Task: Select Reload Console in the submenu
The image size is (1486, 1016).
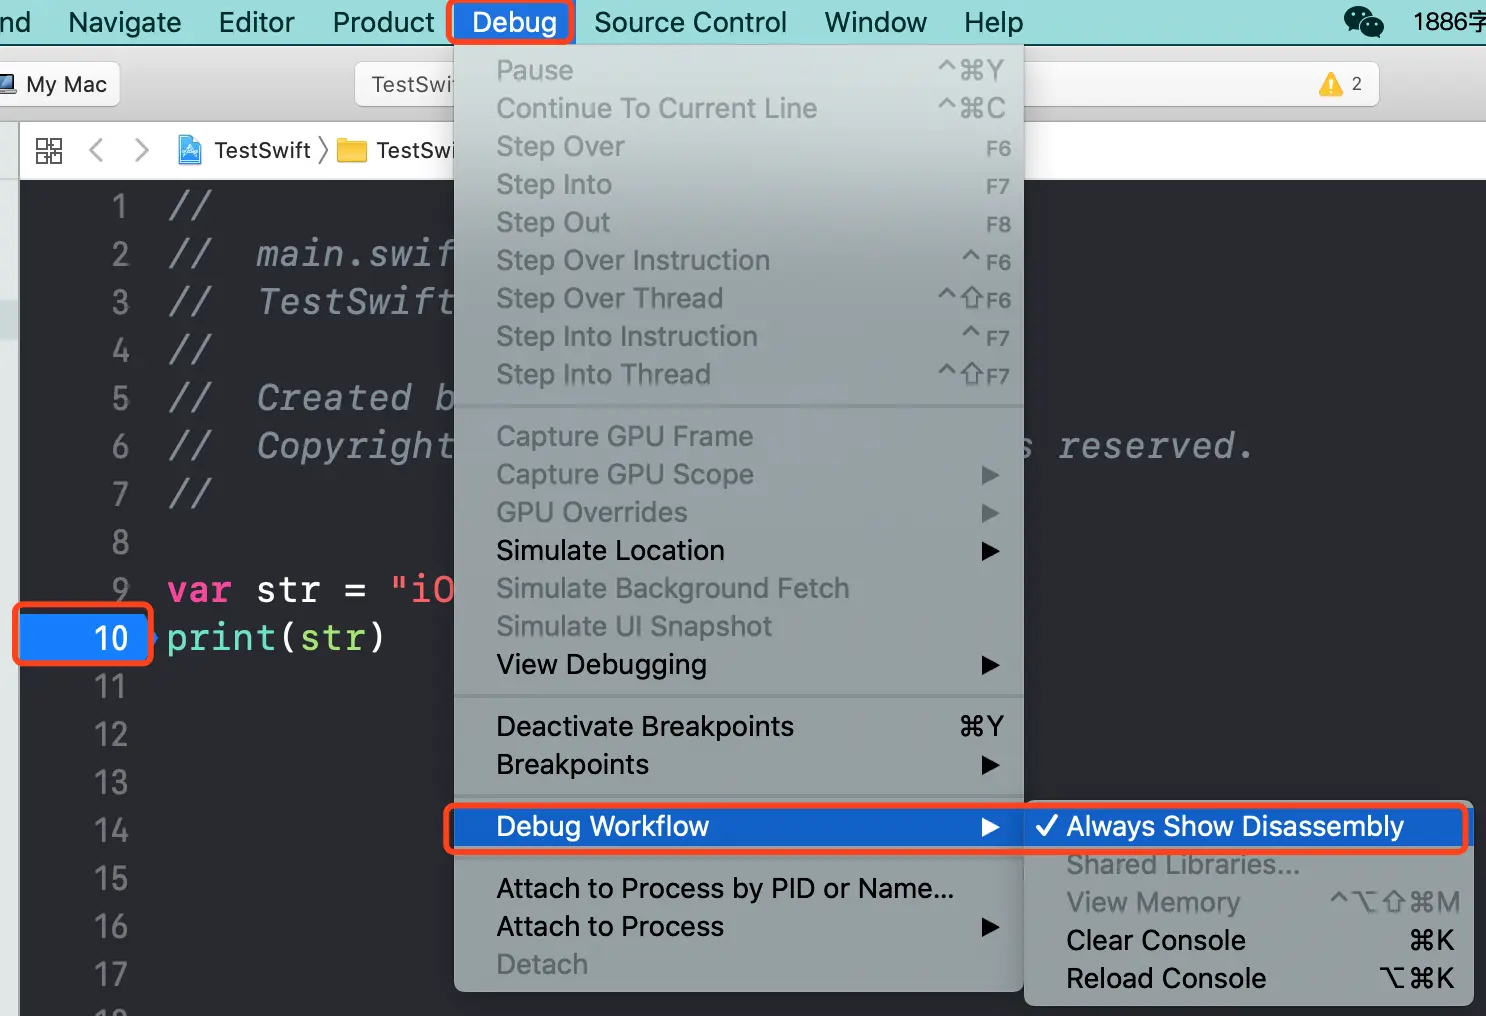Action: [x=1247, y=979]
